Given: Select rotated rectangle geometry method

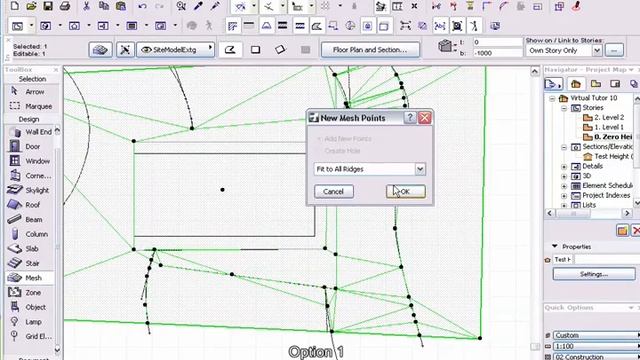Looking at the screenshot, I should pyautogui.click(x=280, y=50).
